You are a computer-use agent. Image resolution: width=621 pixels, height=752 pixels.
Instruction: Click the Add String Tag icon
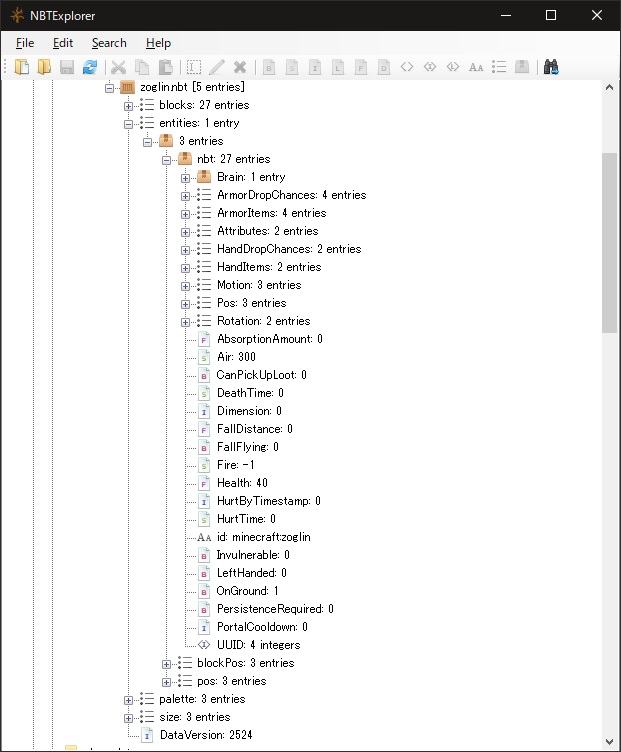pos(476,67)
